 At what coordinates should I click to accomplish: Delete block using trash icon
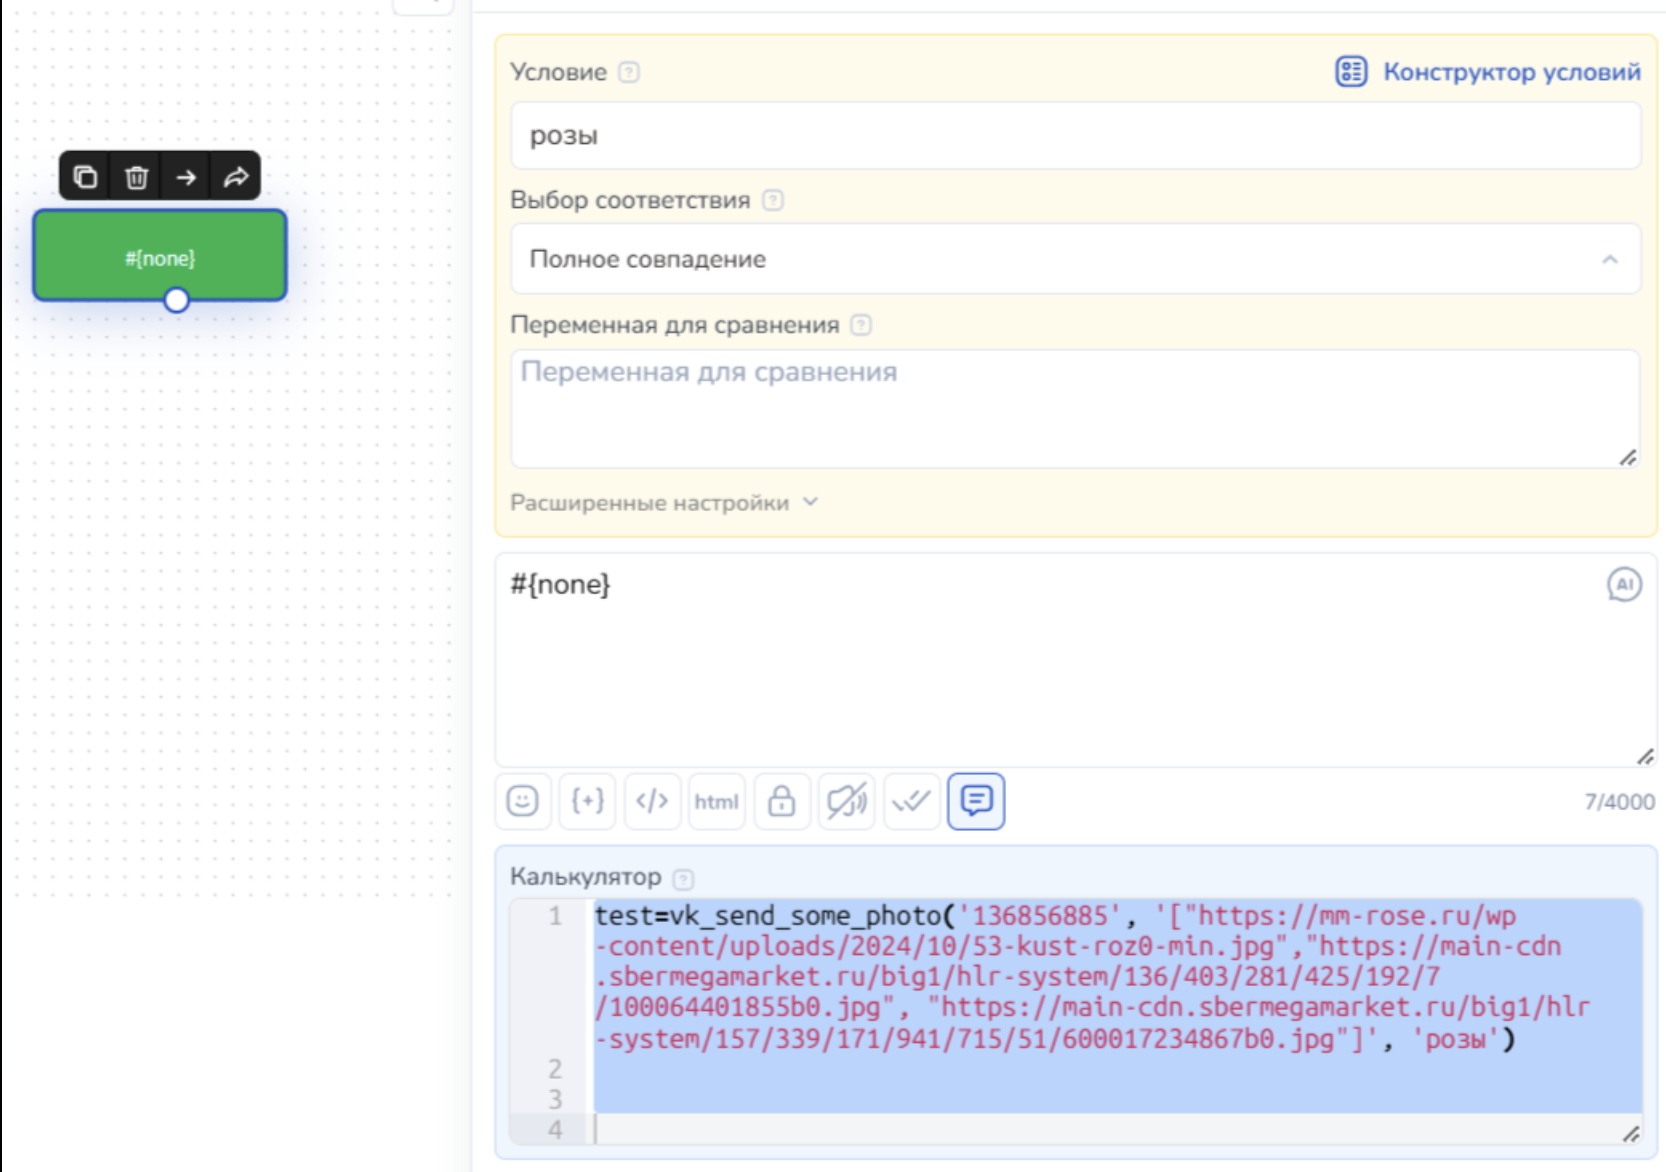click(136, 177)
